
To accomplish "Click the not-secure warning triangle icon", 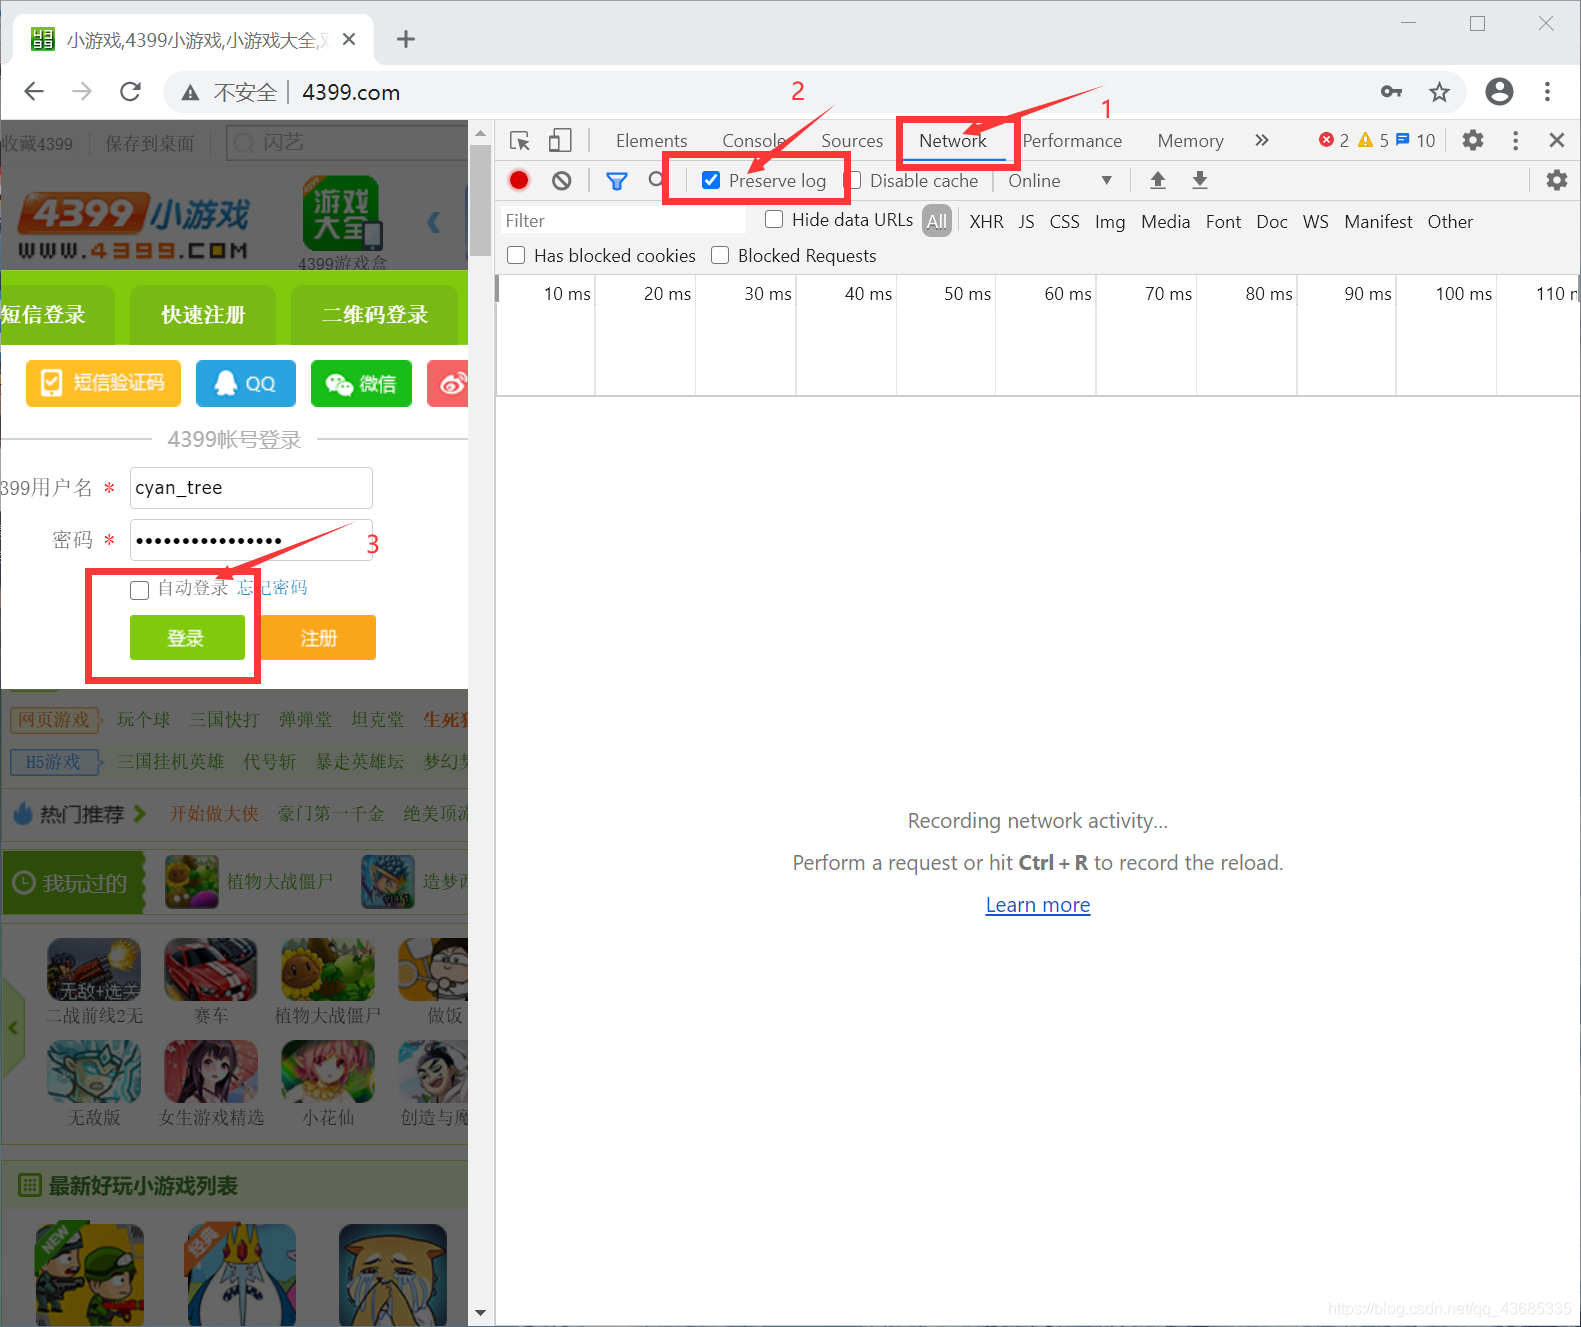I will point(190,93).
